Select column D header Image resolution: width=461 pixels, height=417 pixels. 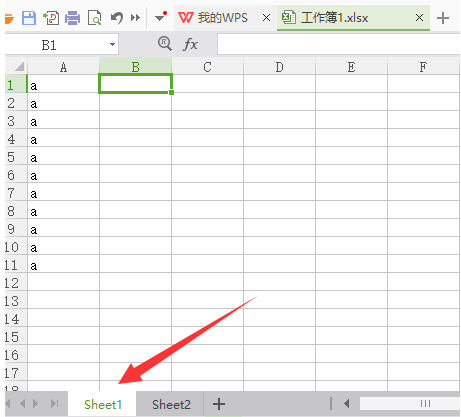279,67
